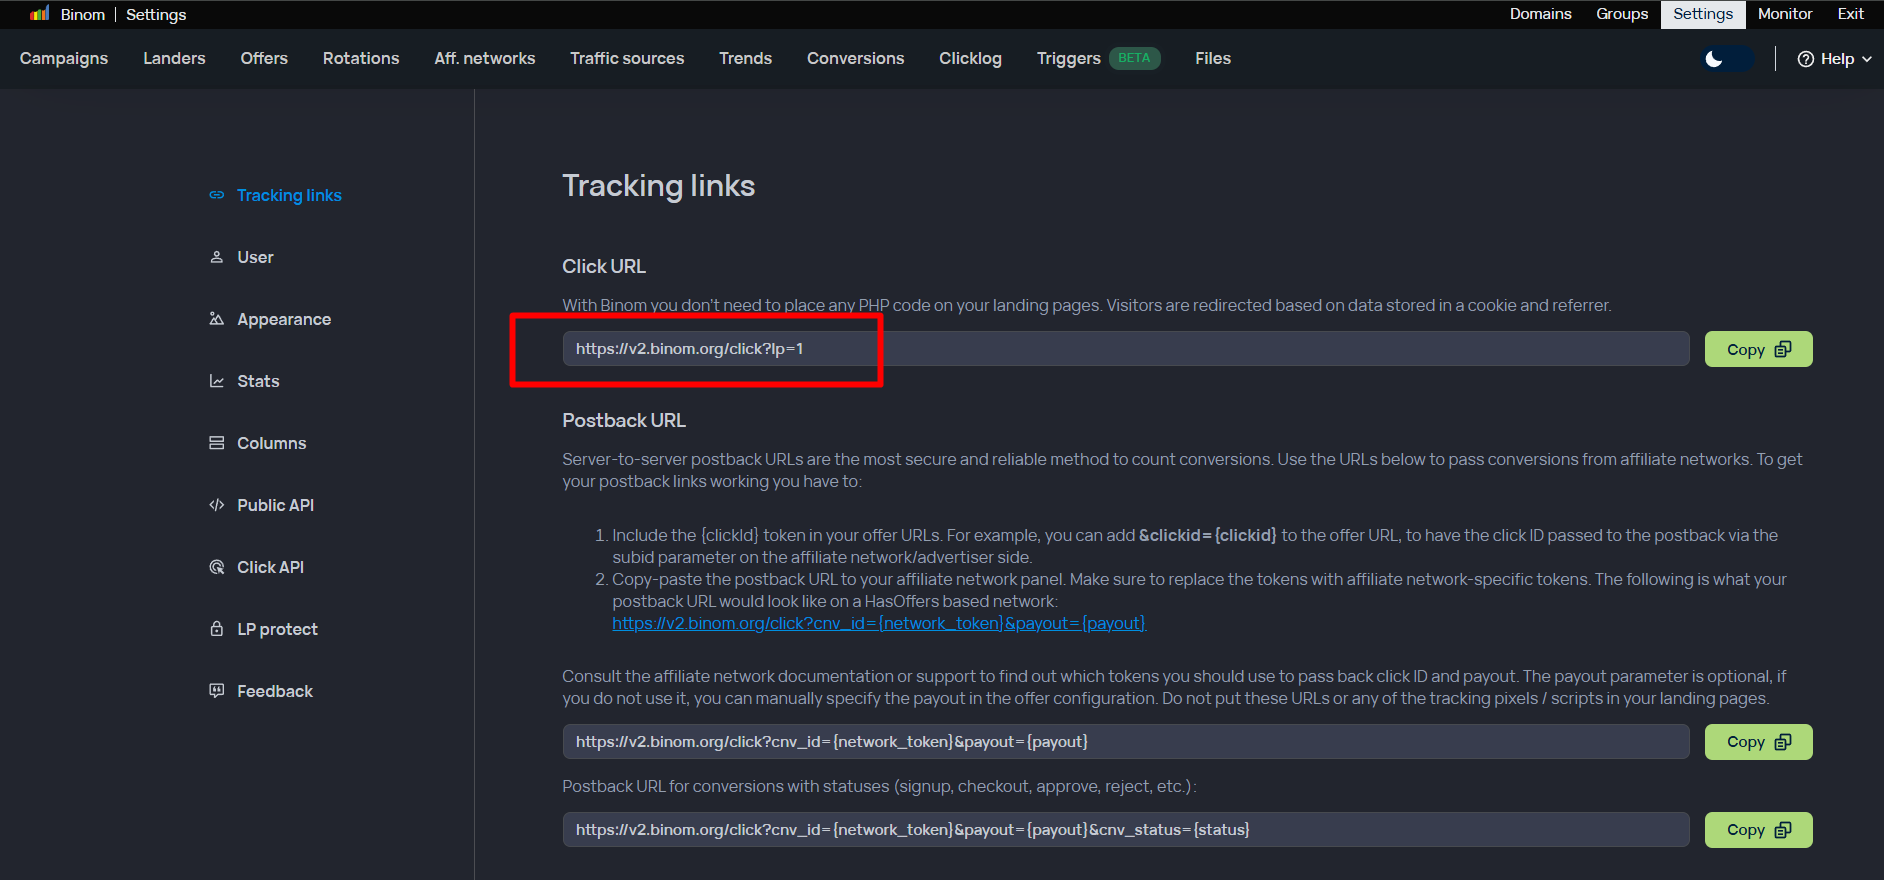
Task: Open Monitor in the top bar
Action: [x=1785, y=14]
